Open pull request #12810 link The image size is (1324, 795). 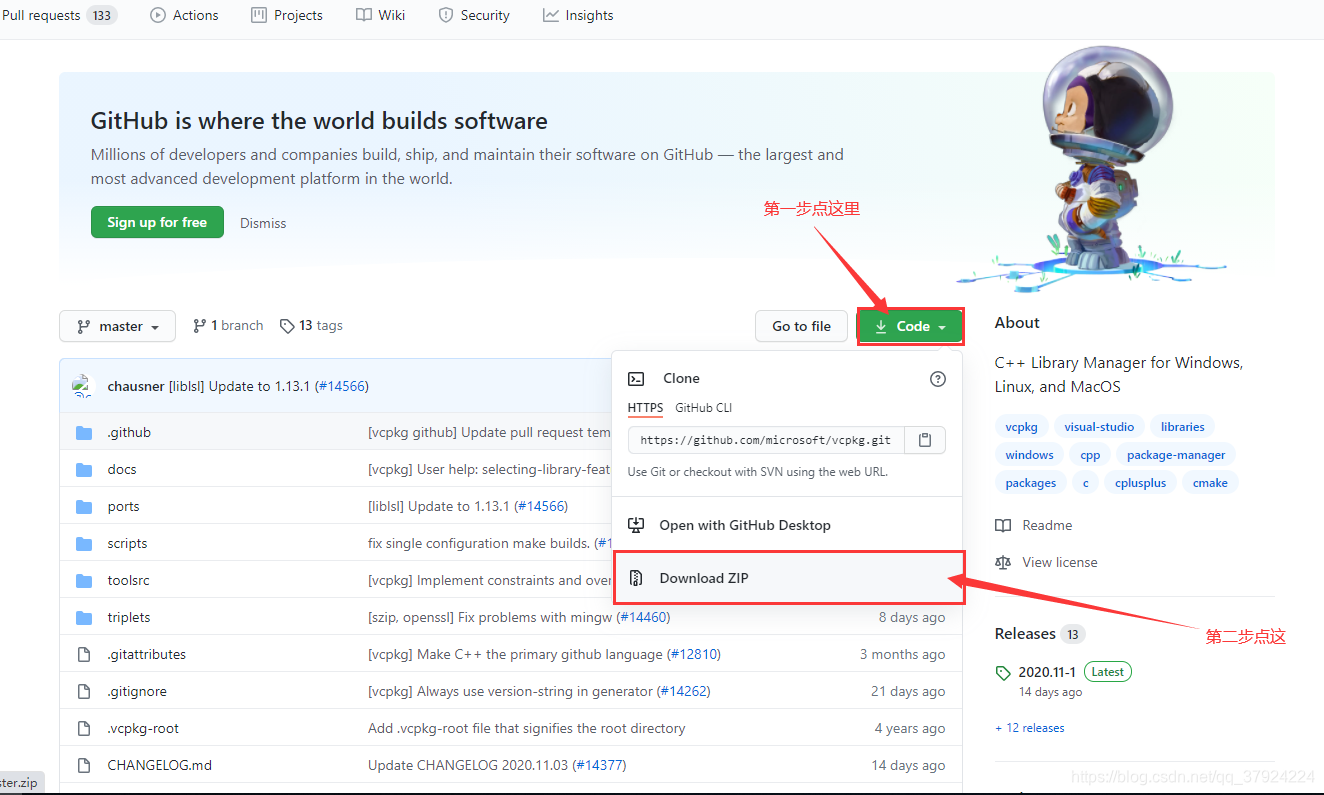(x=694, y=654)
